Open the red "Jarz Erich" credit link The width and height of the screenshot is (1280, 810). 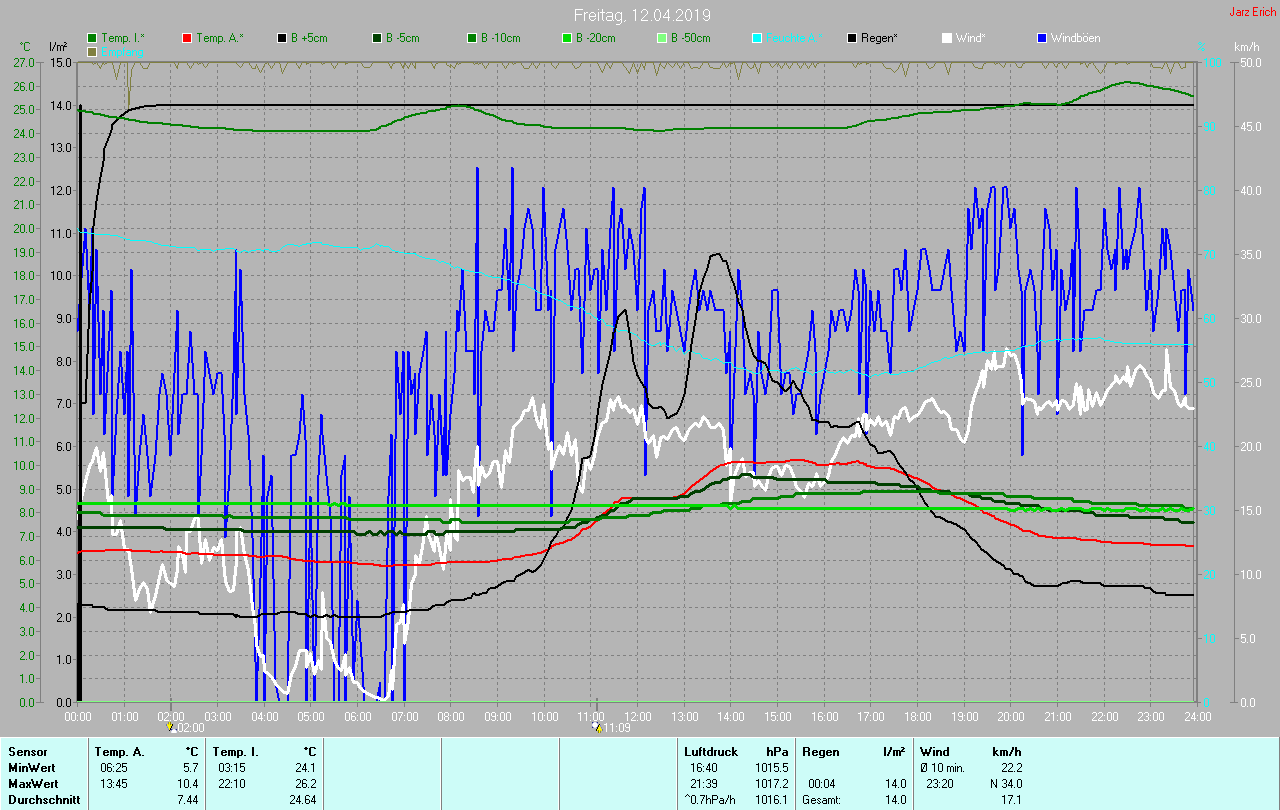point(1253,12)
